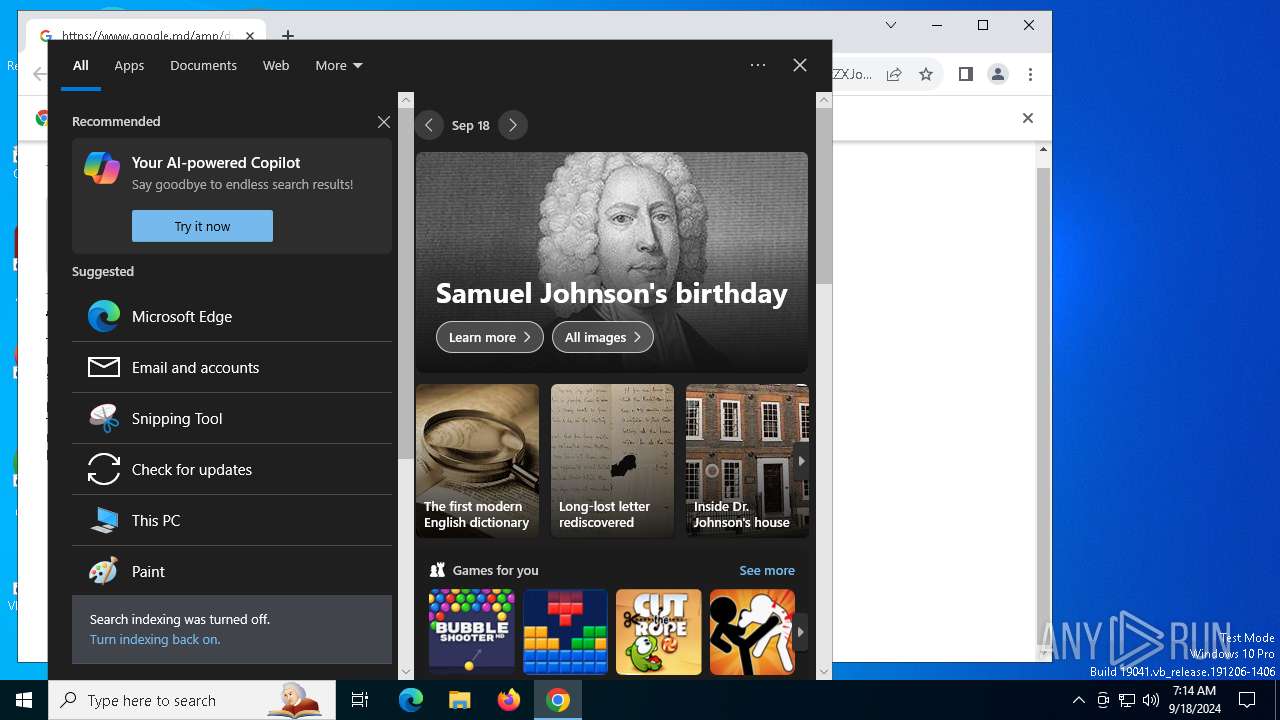Open a new Chrome tab
Viewport: 1280px width, 720px height.
click(x=288, y=36)
